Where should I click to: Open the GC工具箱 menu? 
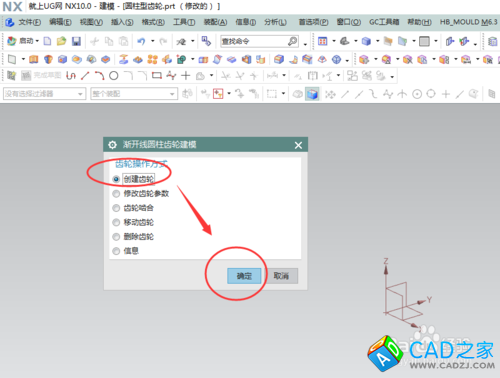tap(384, 22)
